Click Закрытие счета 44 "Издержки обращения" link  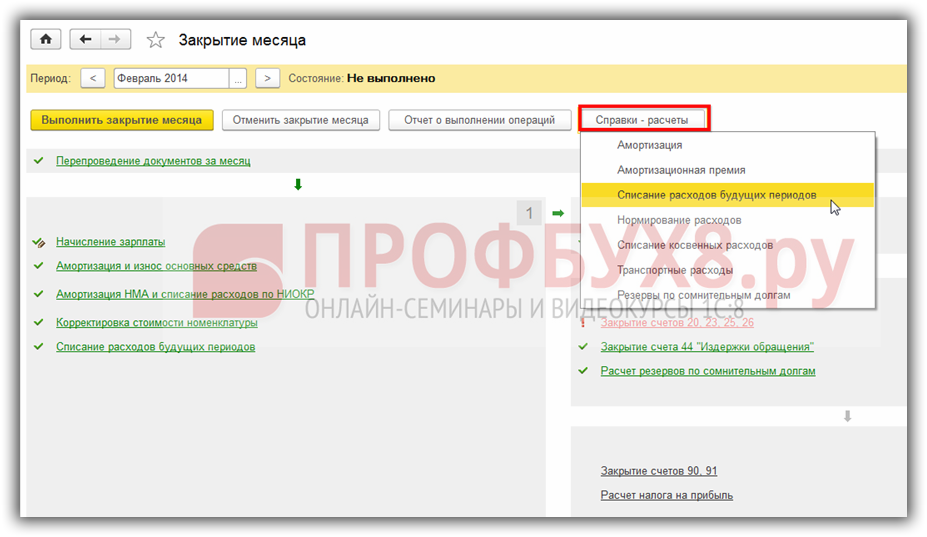(x=707, y=347)
